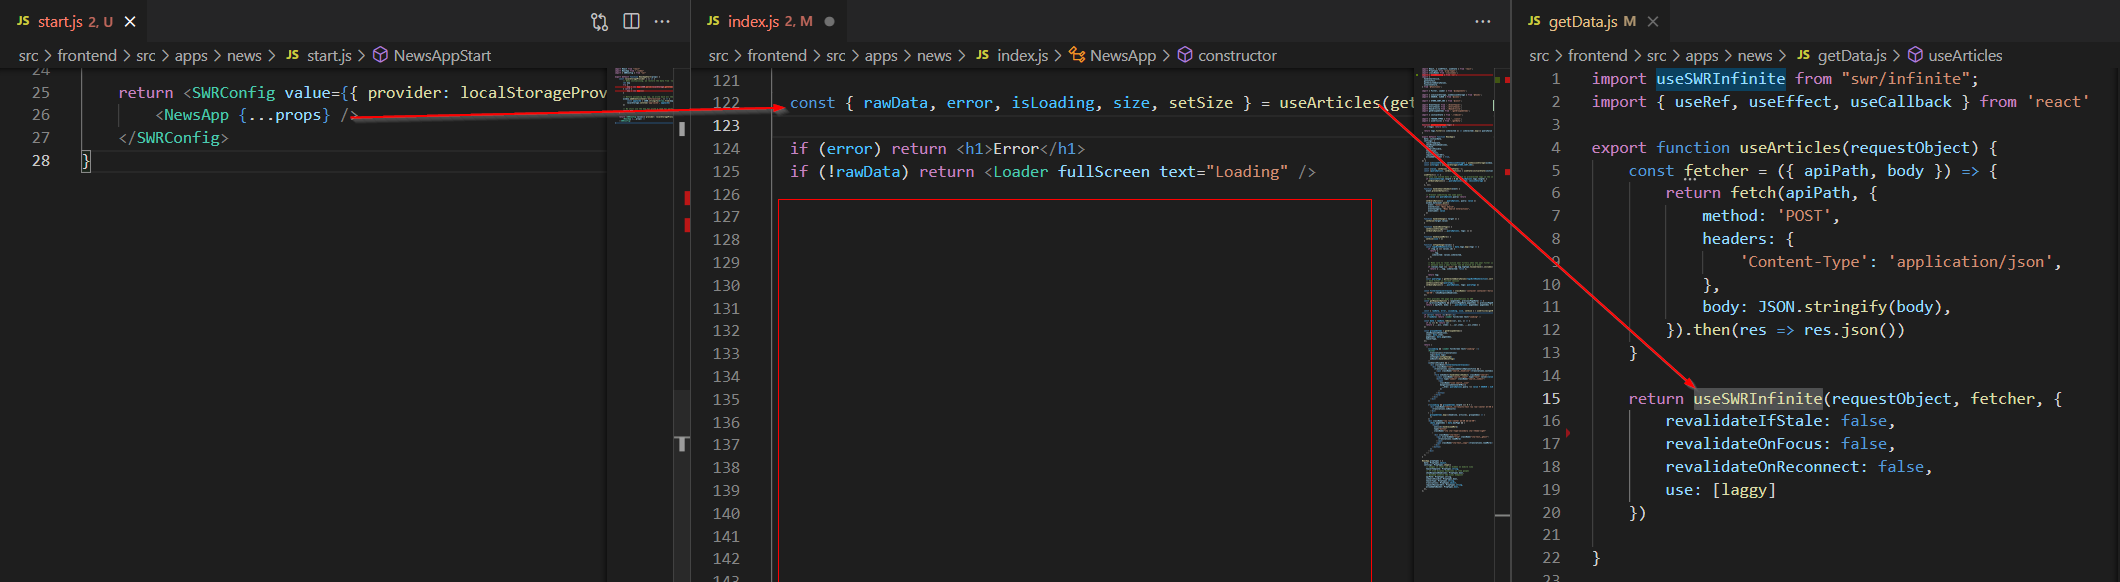
Task: Click Error heading text on index.js line 124
Action: click(1015, 148)
